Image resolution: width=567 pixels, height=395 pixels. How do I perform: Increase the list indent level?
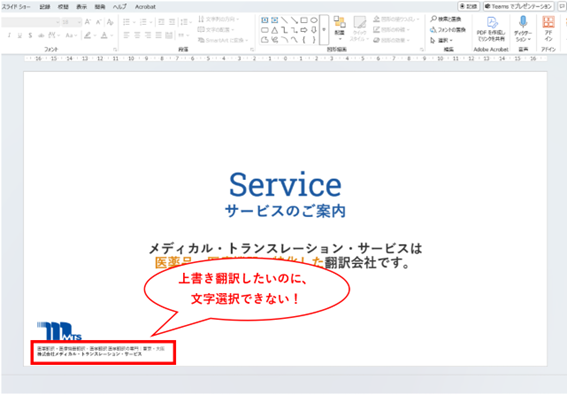[x=172, y=22]
